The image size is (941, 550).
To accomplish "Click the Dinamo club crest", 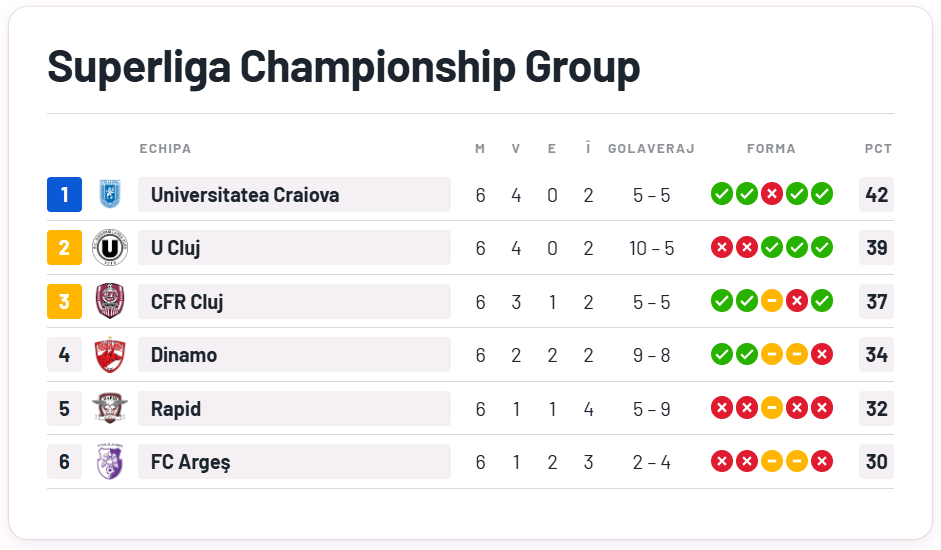I will 109,355.
